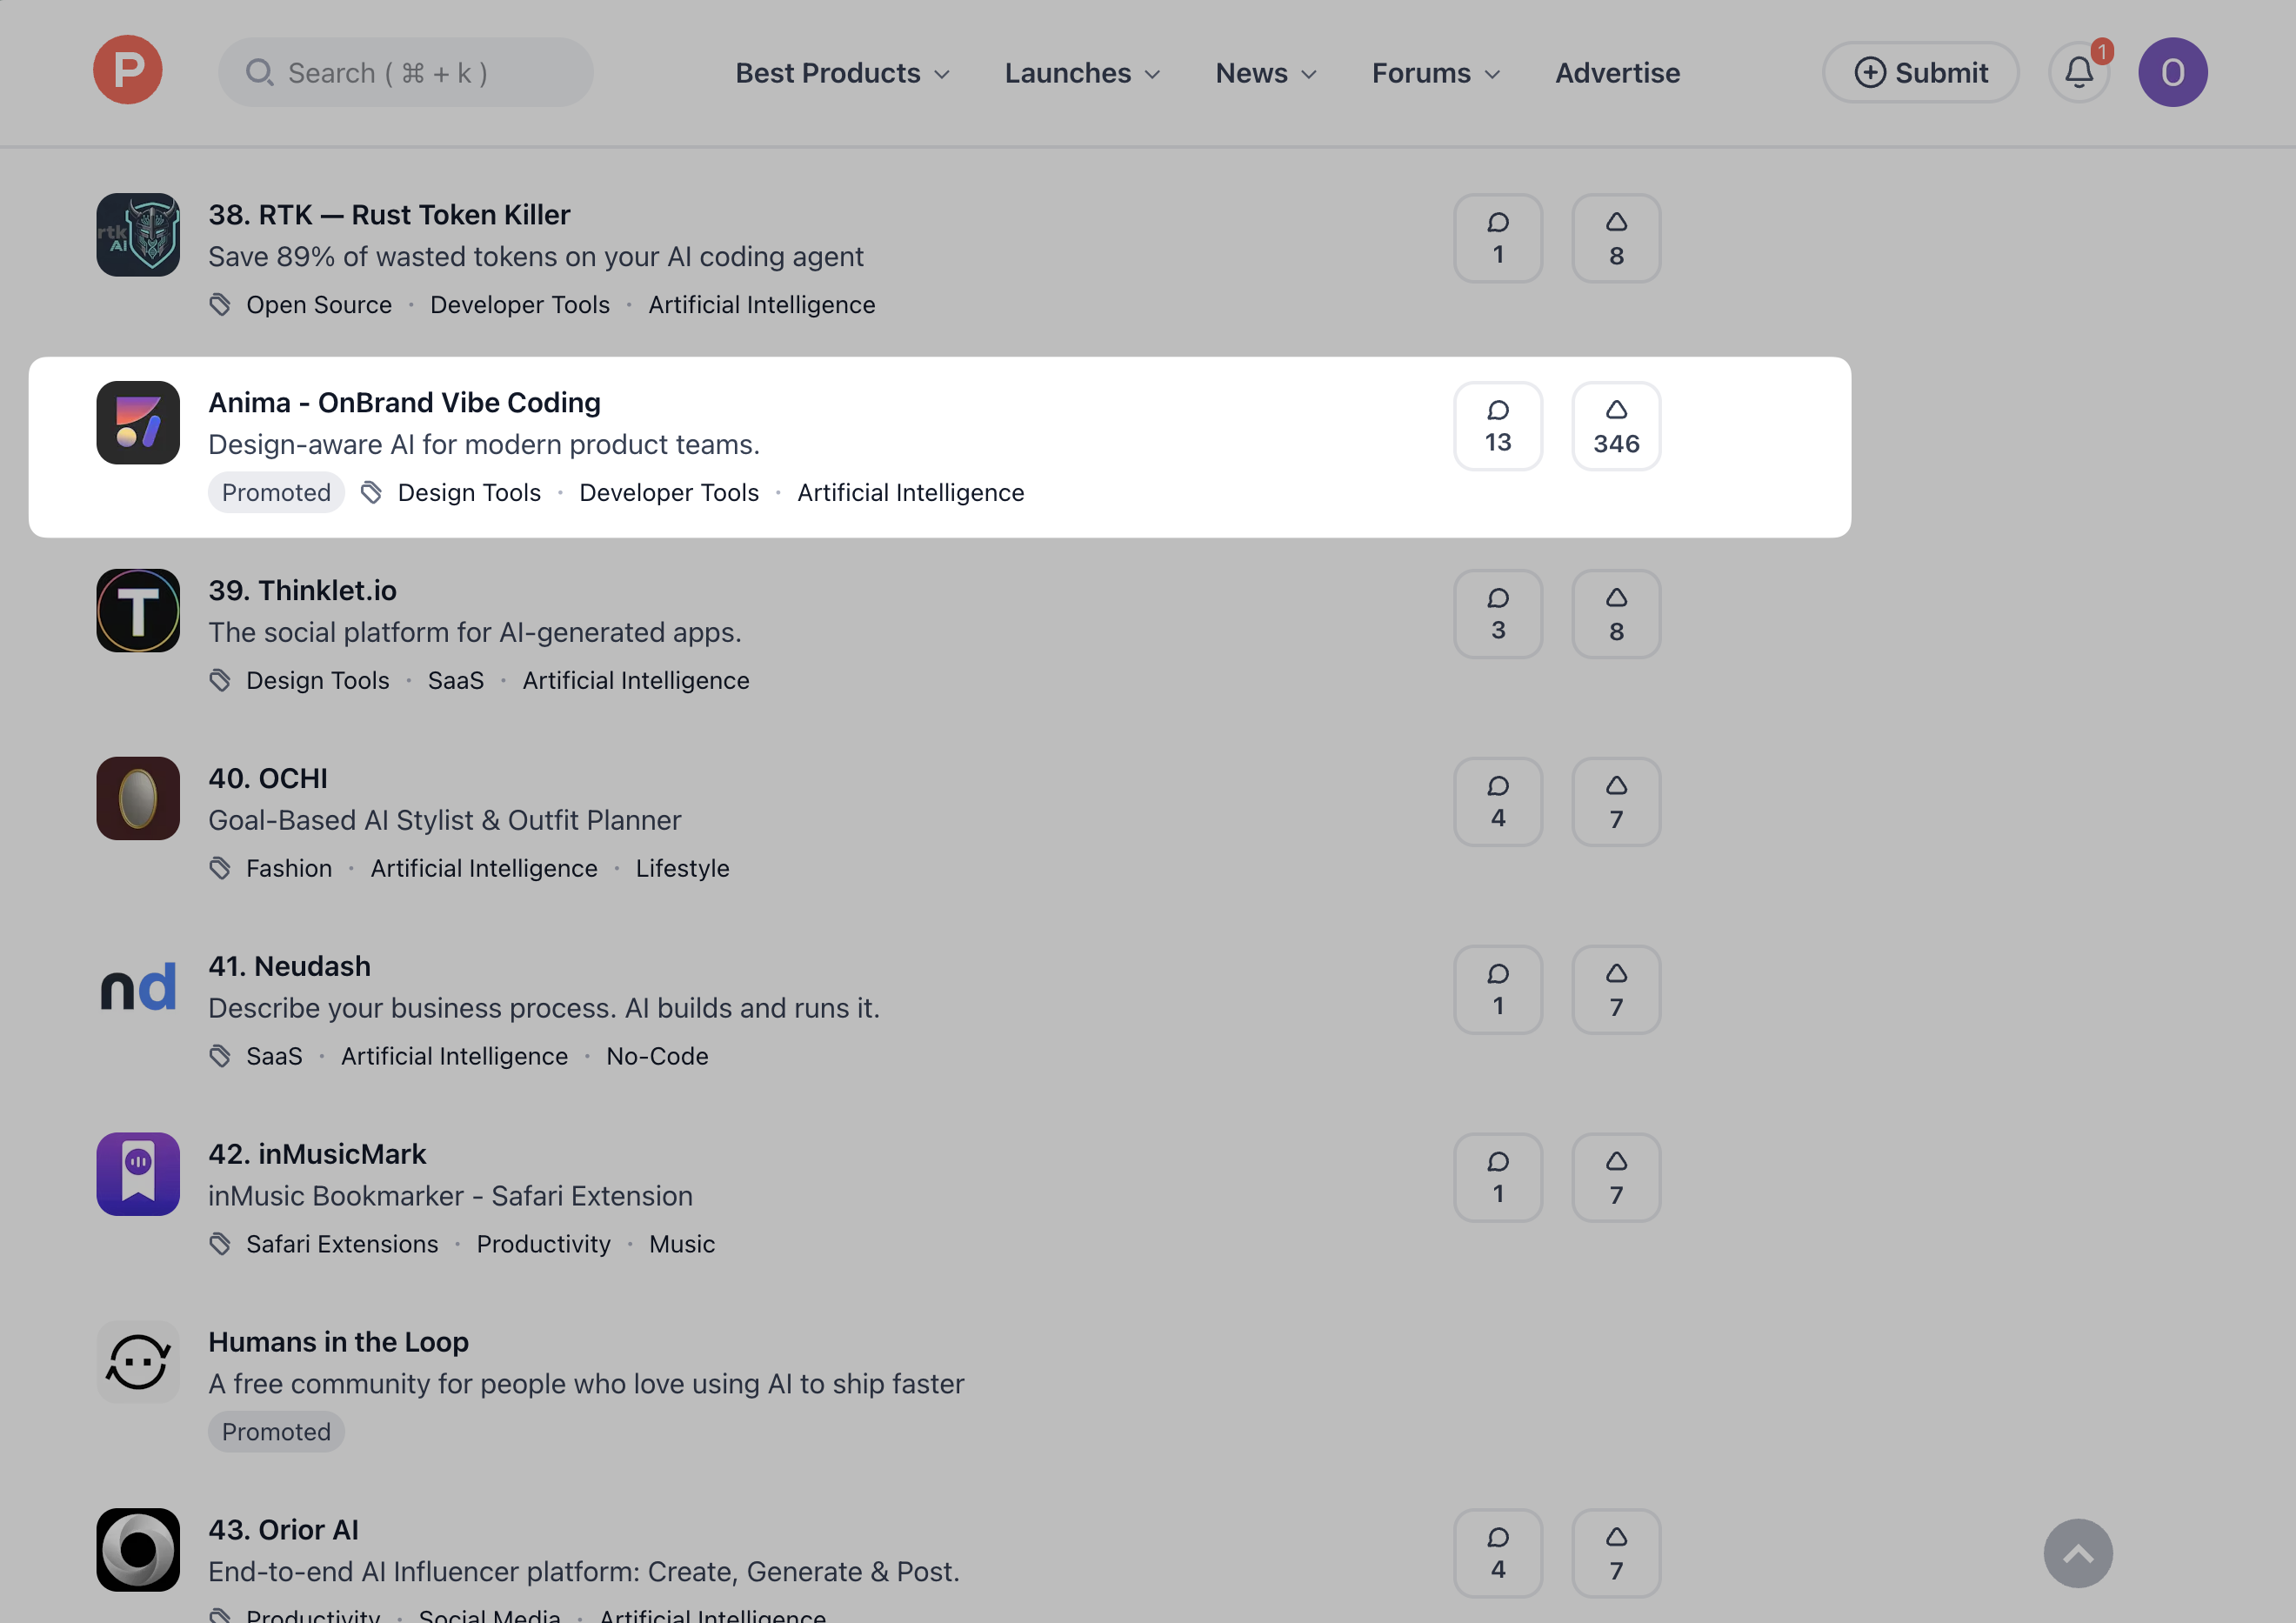Click the scroll-to-top arrow button
Screen dimensions: 2296x1623
[2078, 1553]
